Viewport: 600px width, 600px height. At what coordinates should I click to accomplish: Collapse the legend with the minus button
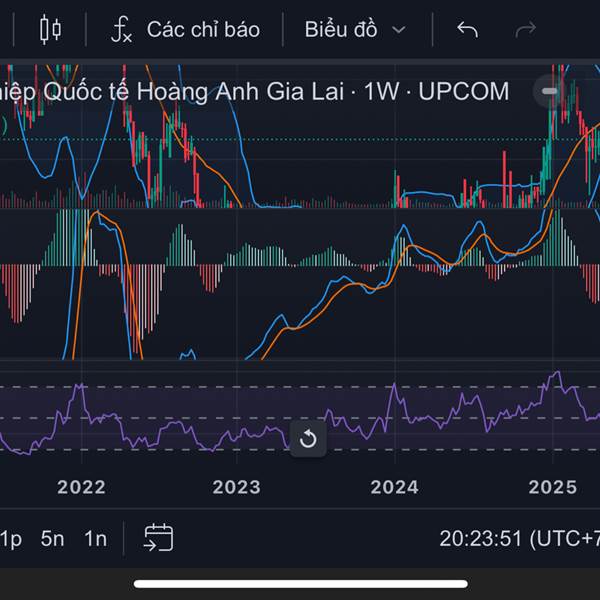(x=549, y=91)
